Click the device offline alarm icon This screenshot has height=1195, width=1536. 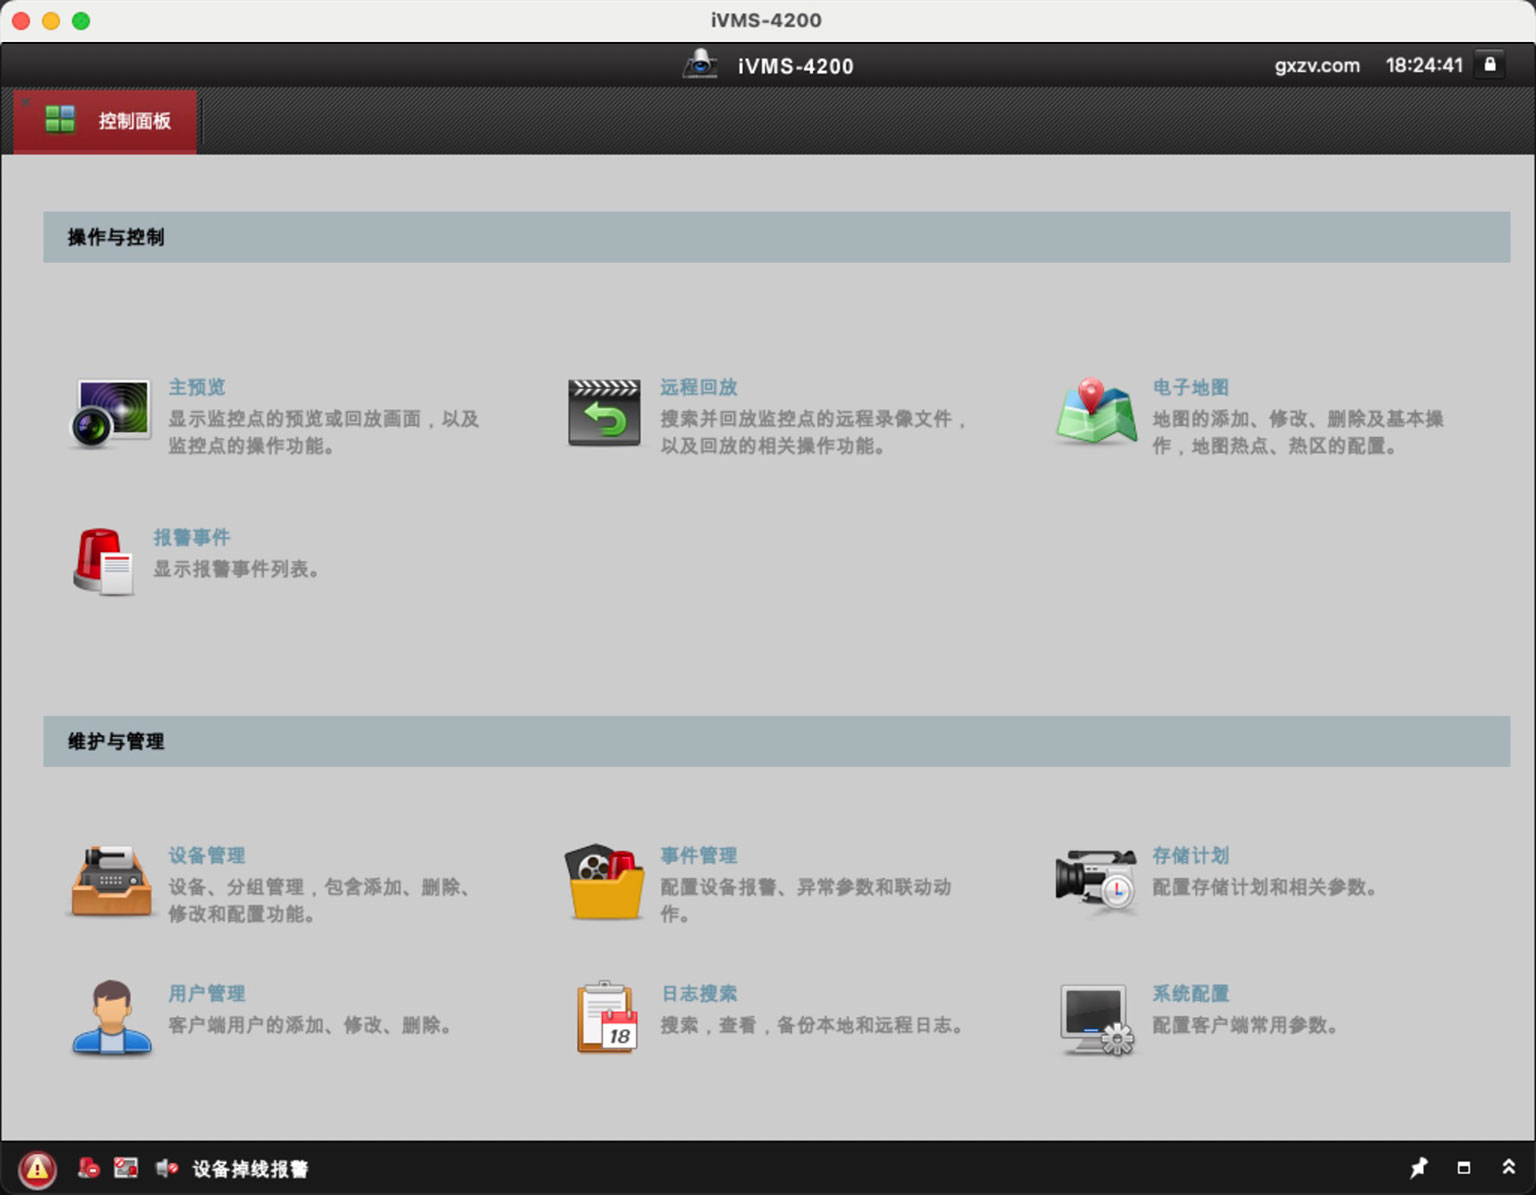click(x=89, y=1168)
